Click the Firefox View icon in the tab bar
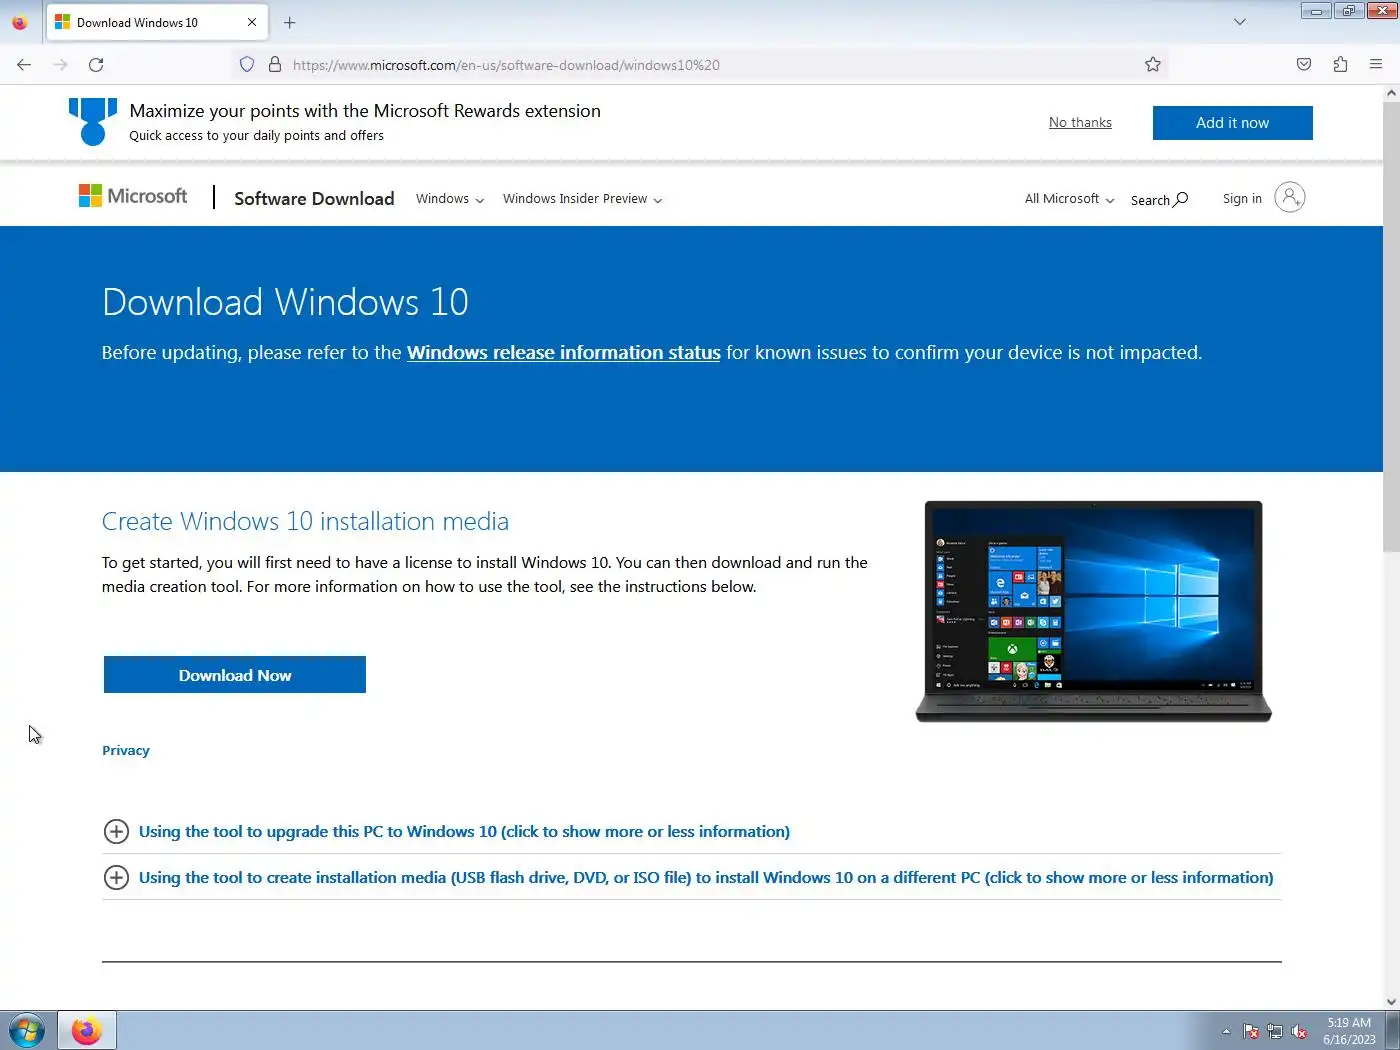 point(20,22)
